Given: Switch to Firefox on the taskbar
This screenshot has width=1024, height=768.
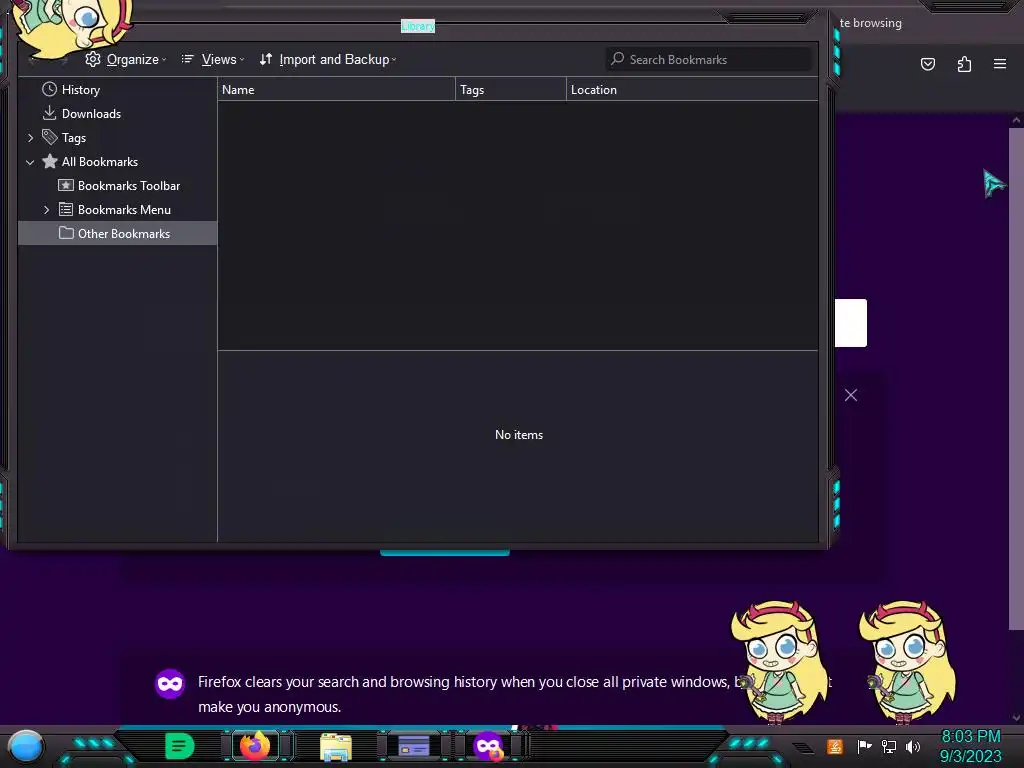Looking at the screenshot, I should 255,746.
